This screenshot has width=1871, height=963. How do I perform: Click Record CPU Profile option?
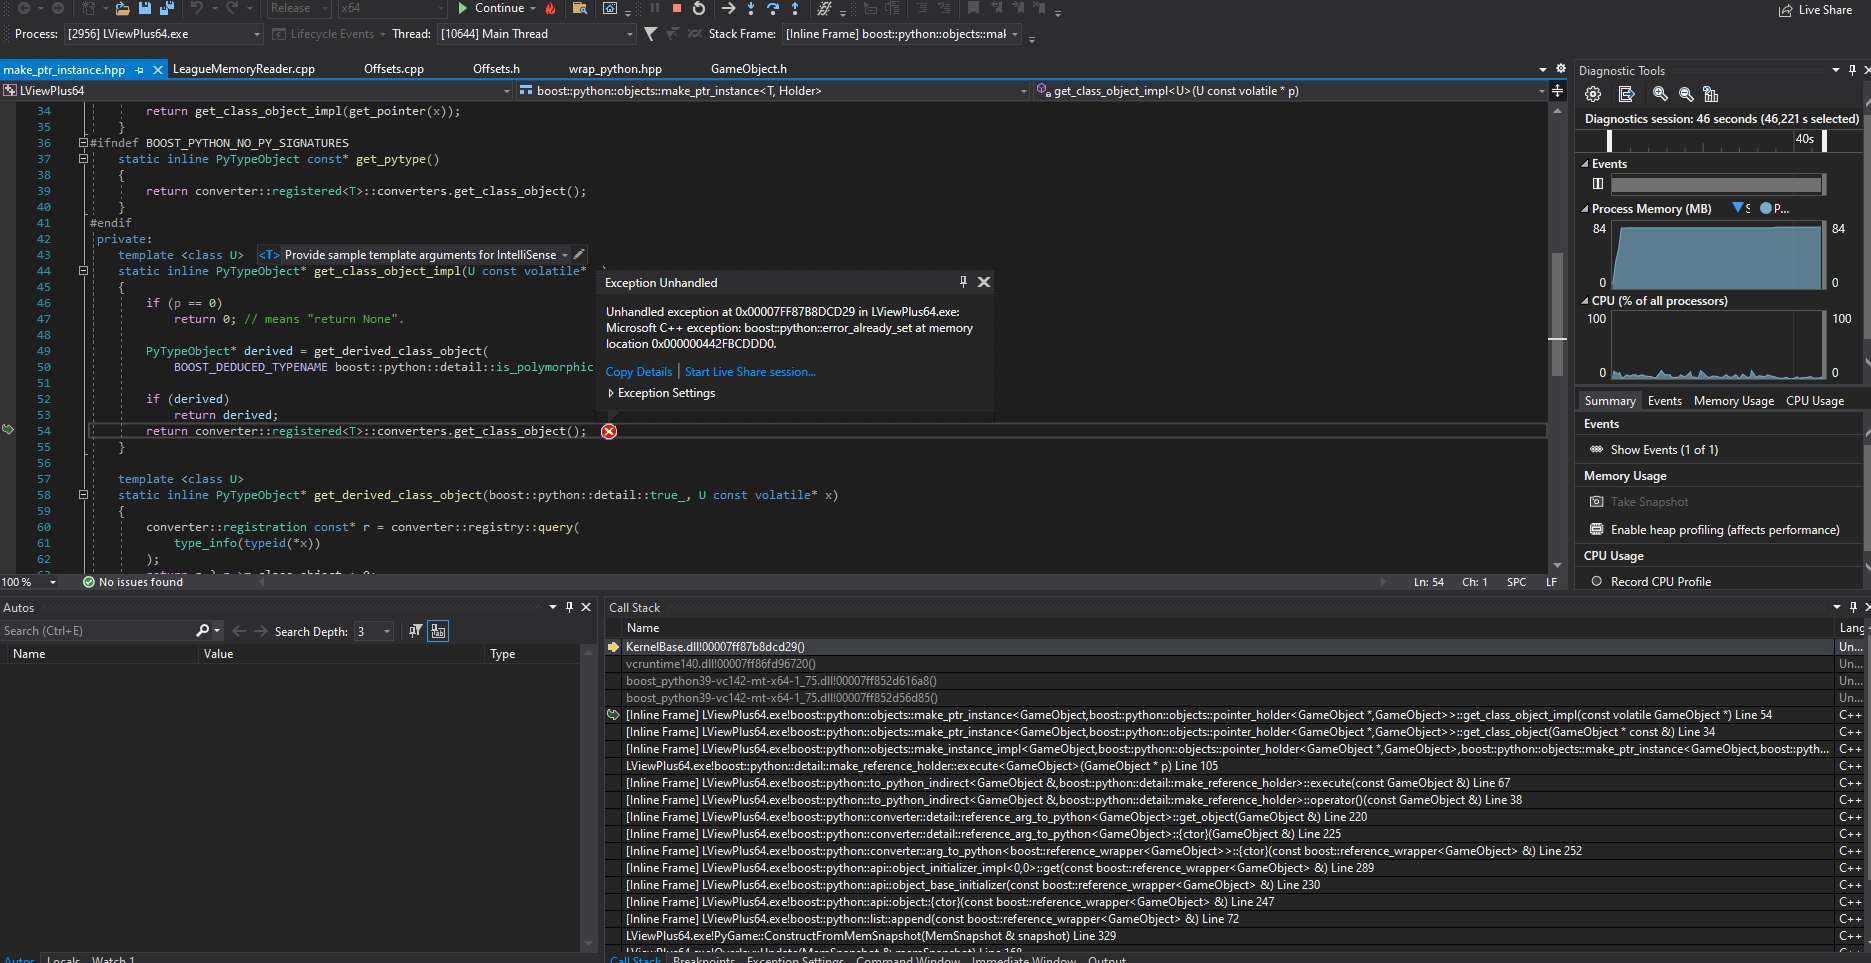1661,582
